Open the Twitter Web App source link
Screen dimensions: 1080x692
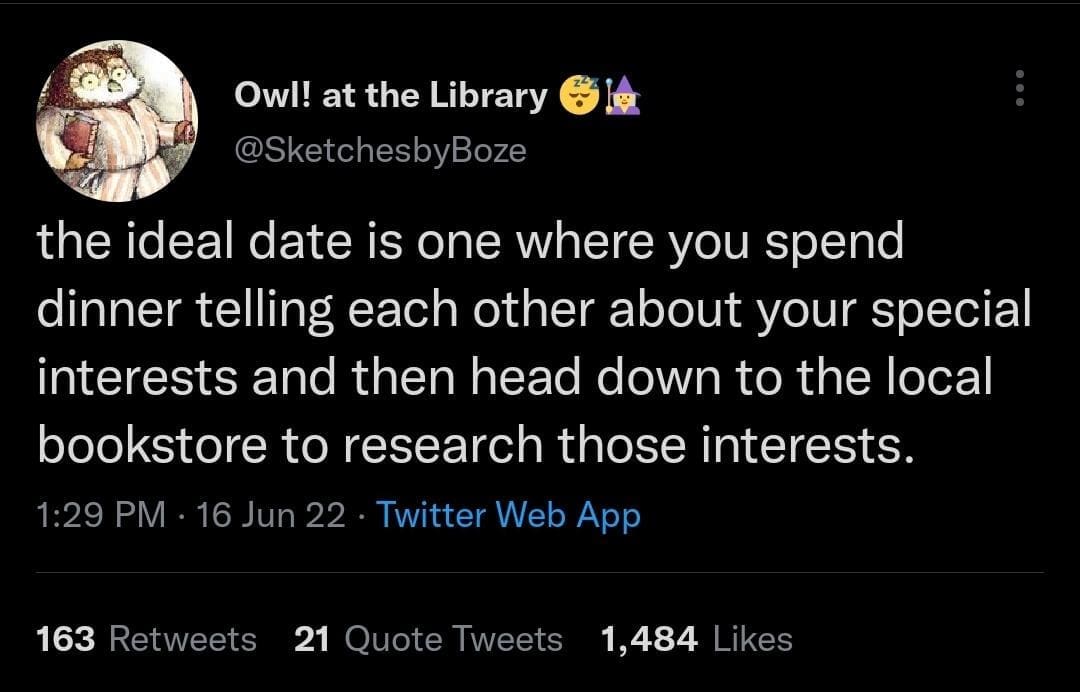[509, 515]
